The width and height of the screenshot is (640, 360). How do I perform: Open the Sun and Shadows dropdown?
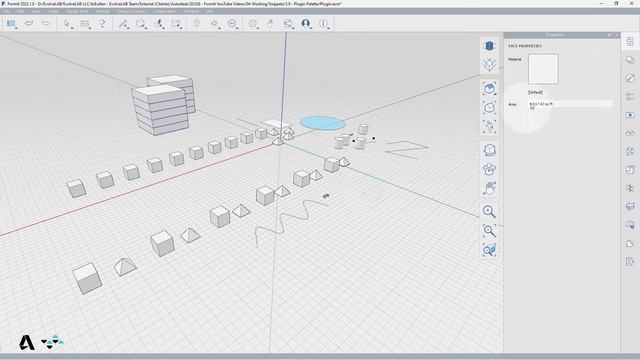tap(215, 24)
